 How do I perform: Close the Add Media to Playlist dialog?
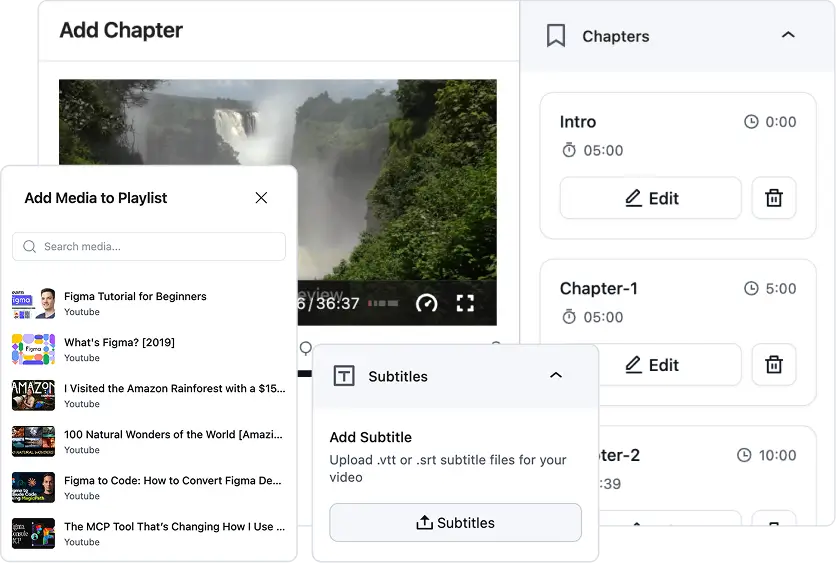(261, 198)
